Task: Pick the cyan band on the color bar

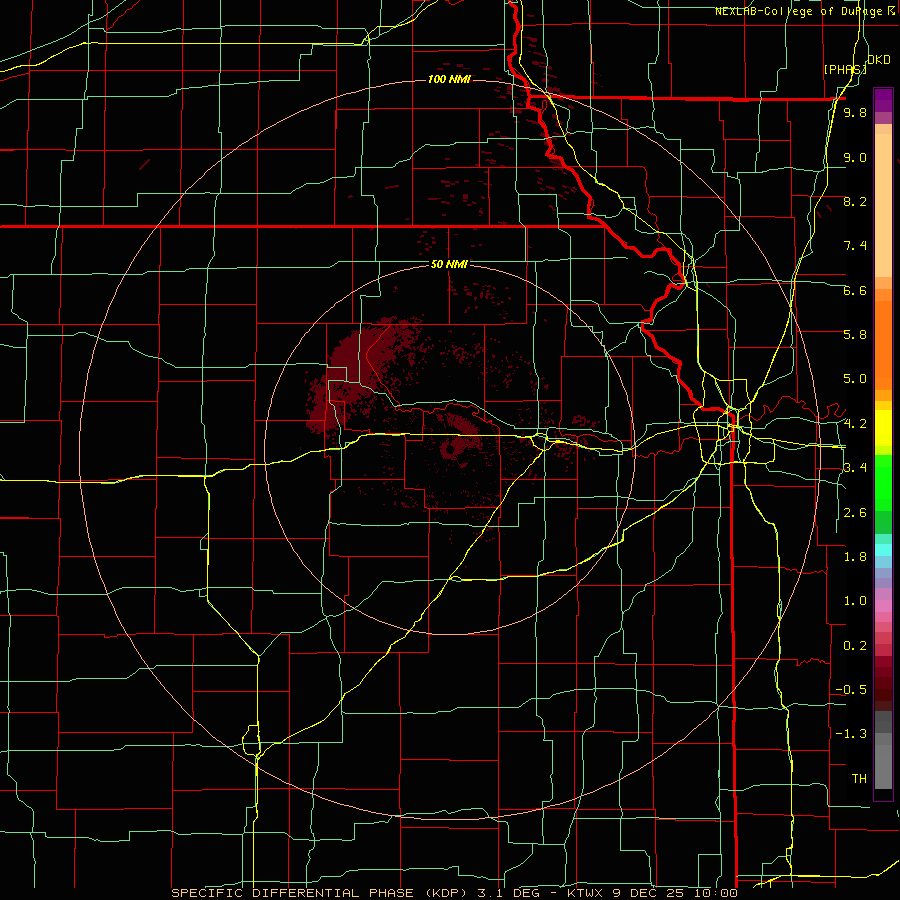Action: point(883,550)
